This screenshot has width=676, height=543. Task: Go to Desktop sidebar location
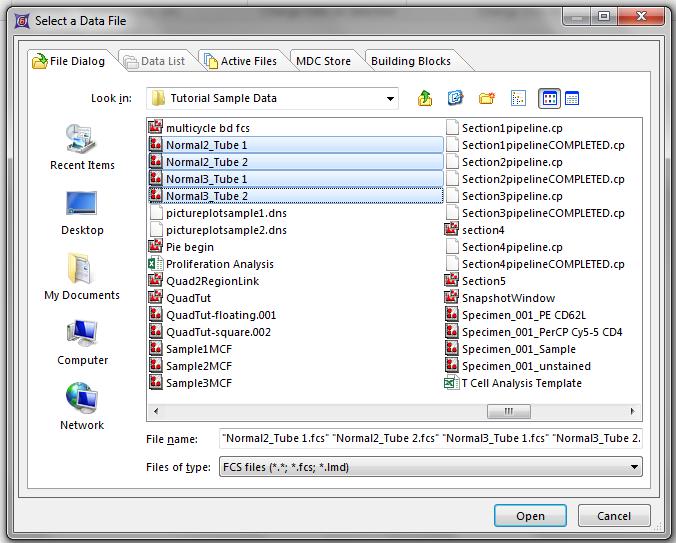click(82, 212)
